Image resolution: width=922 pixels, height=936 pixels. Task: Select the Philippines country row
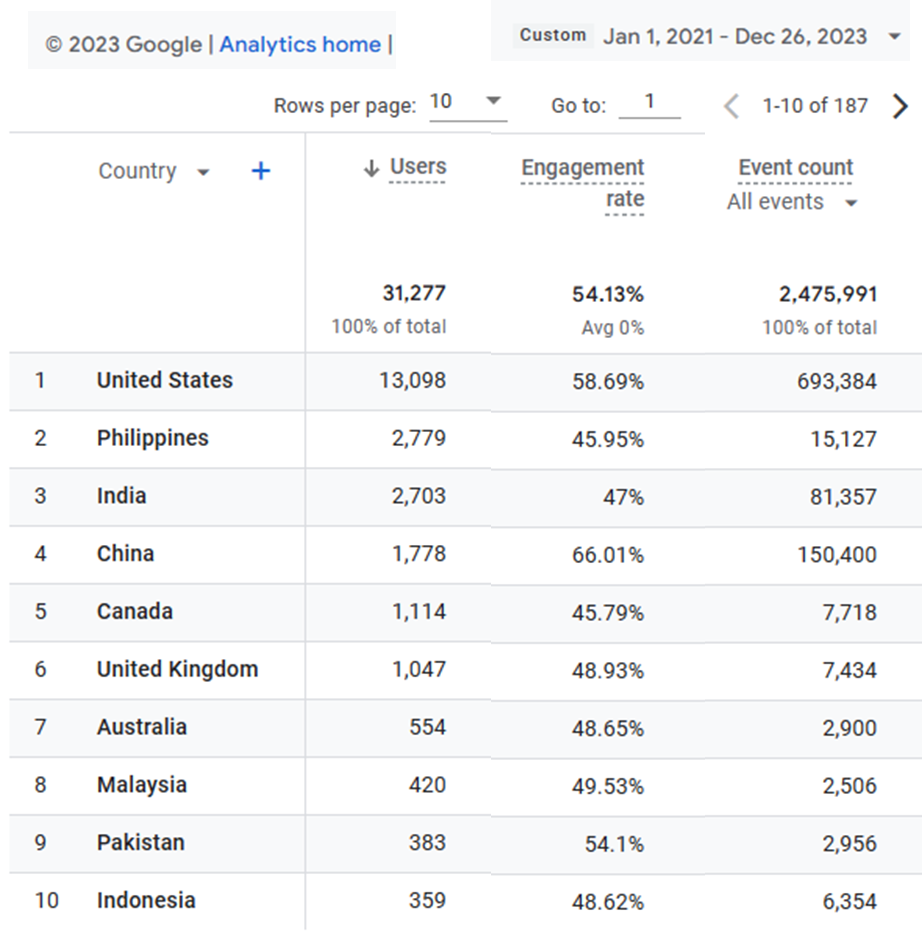point(152,438)
